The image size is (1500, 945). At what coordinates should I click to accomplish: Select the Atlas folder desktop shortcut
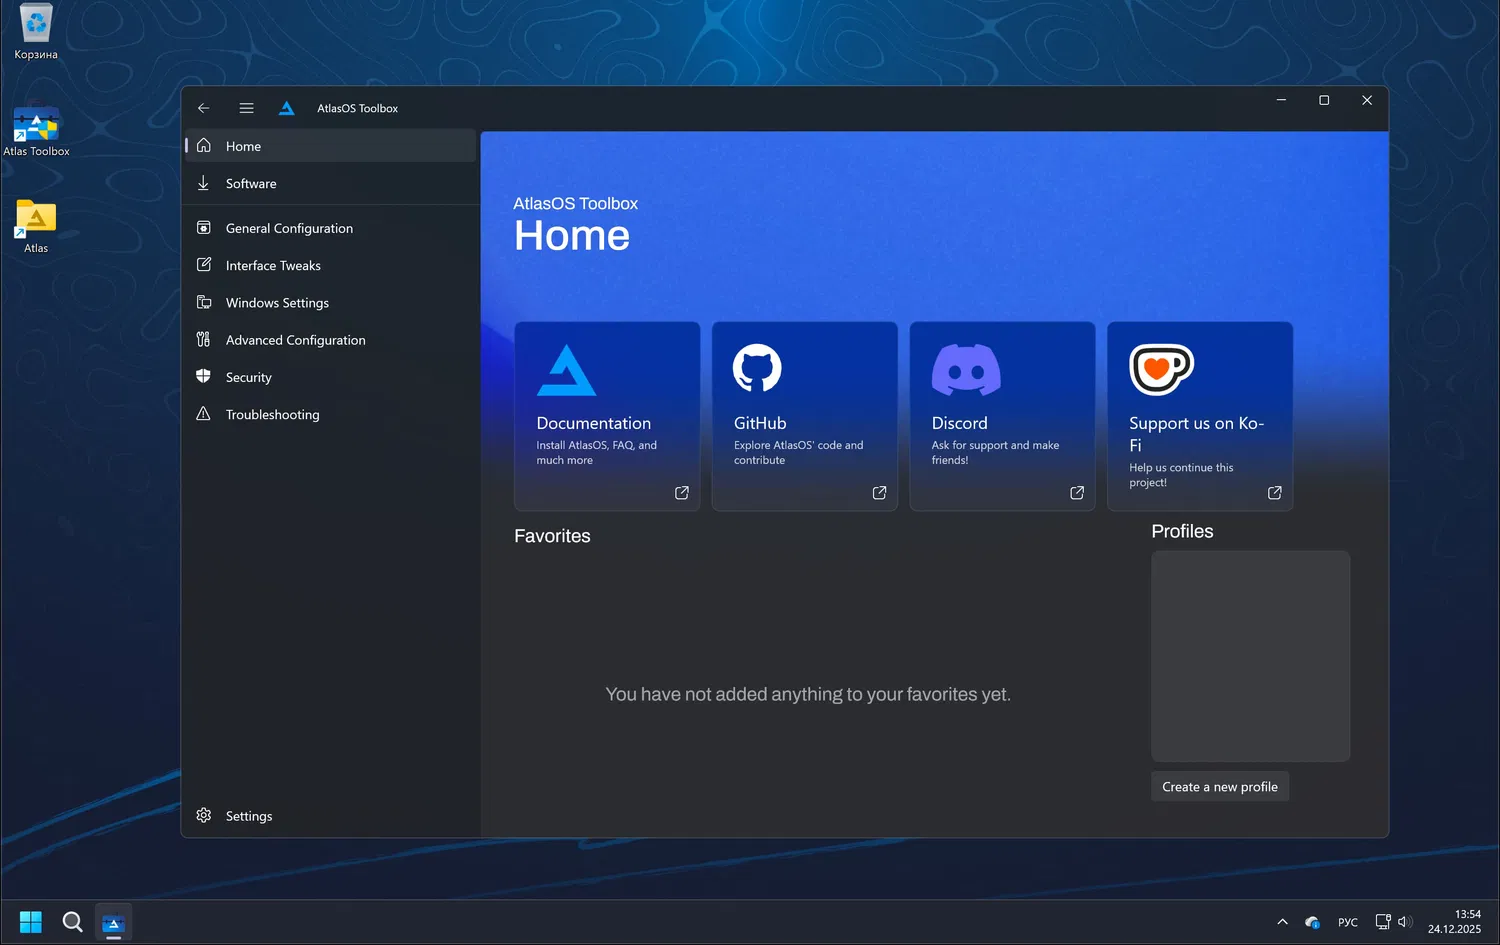pyautogui.click(x=36, y=226)
